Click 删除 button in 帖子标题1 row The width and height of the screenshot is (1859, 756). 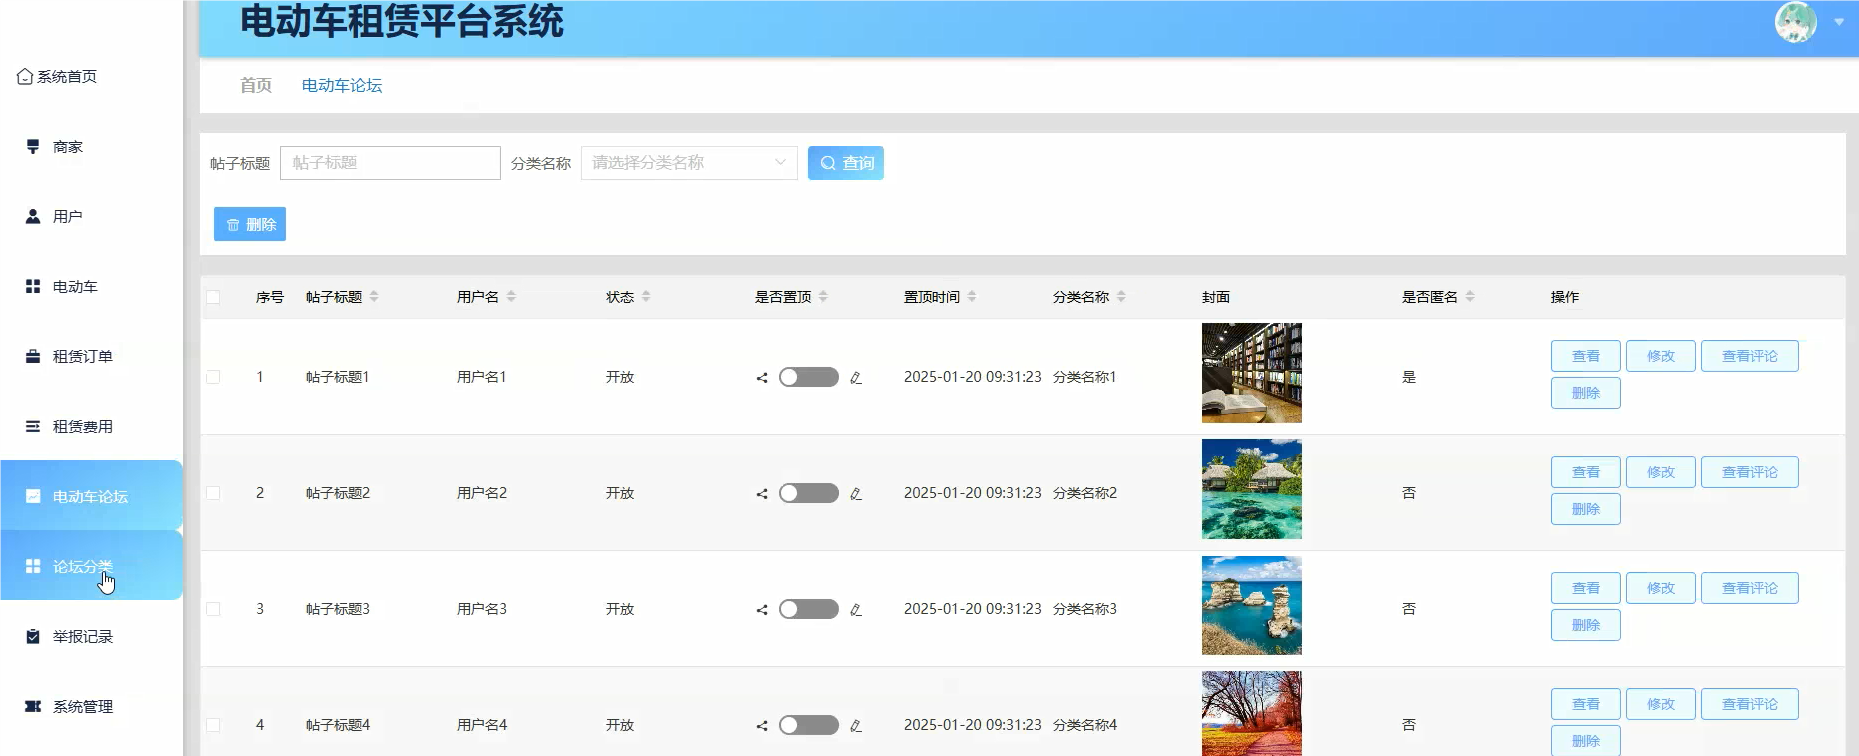coord(1586,393)
